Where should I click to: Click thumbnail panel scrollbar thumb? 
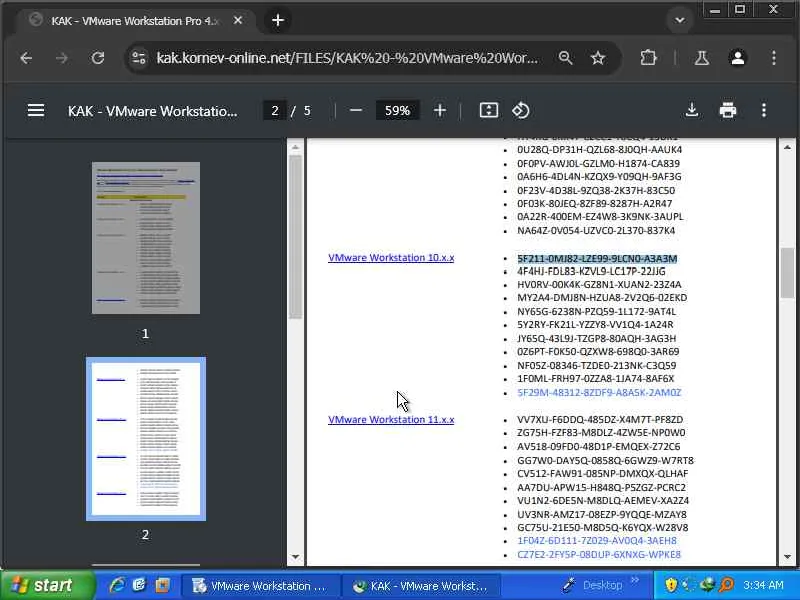[x=295, y=237]
